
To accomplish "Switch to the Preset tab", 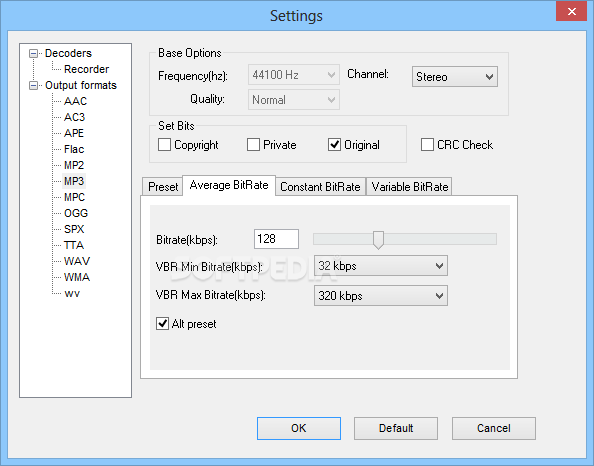I will pyautogui.click(x=163, y=187).
